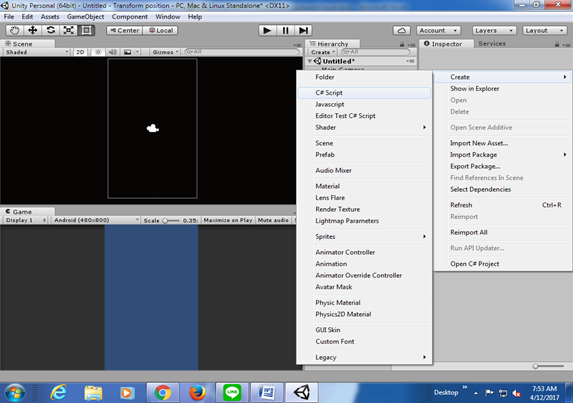The width and height of the screenshot is (573, 403).
Task: Collapse the Untitled scene in Hierarchy
Action: [x=310, y=61]
